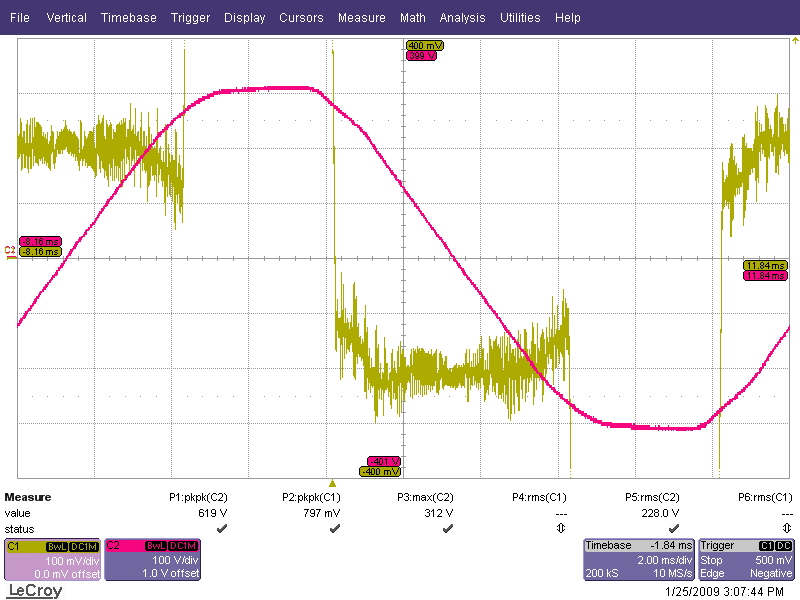The height and width of the screenshot is (600, 800).
Task: Open the Trigger descriptor box
Action: (x=746, y=560)
